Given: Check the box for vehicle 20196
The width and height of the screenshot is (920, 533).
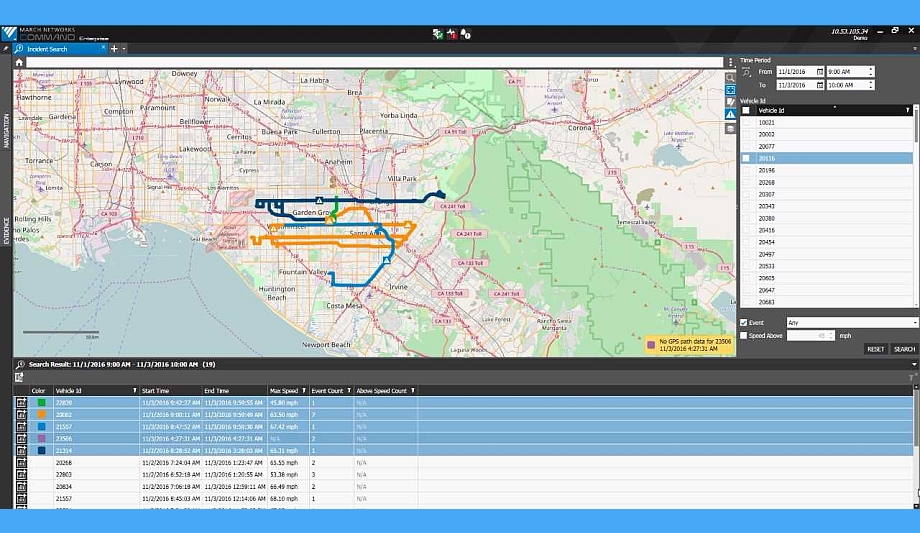Looking at the screenshot, I should click(x=746, y=170).
